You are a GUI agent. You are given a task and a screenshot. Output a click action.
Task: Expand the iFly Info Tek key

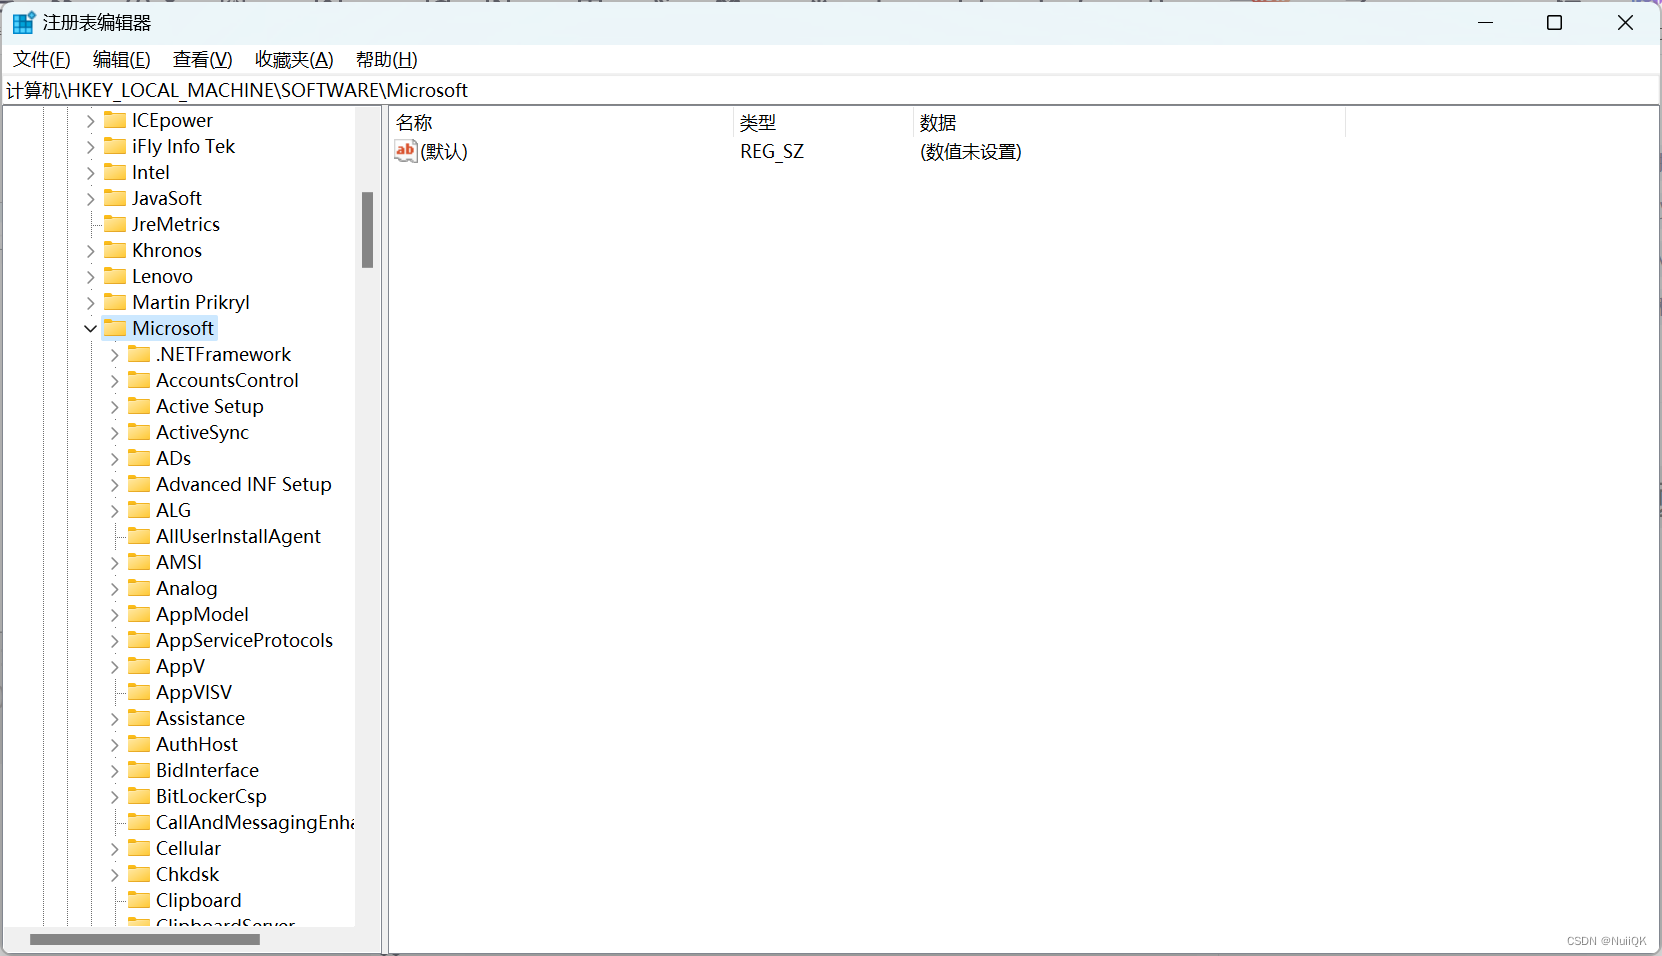coord(90,146)
